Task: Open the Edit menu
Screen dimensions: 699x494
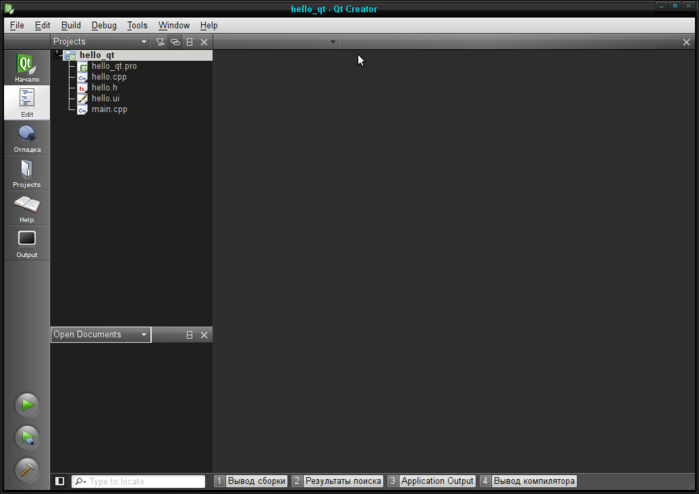Action: click(43, 25)
